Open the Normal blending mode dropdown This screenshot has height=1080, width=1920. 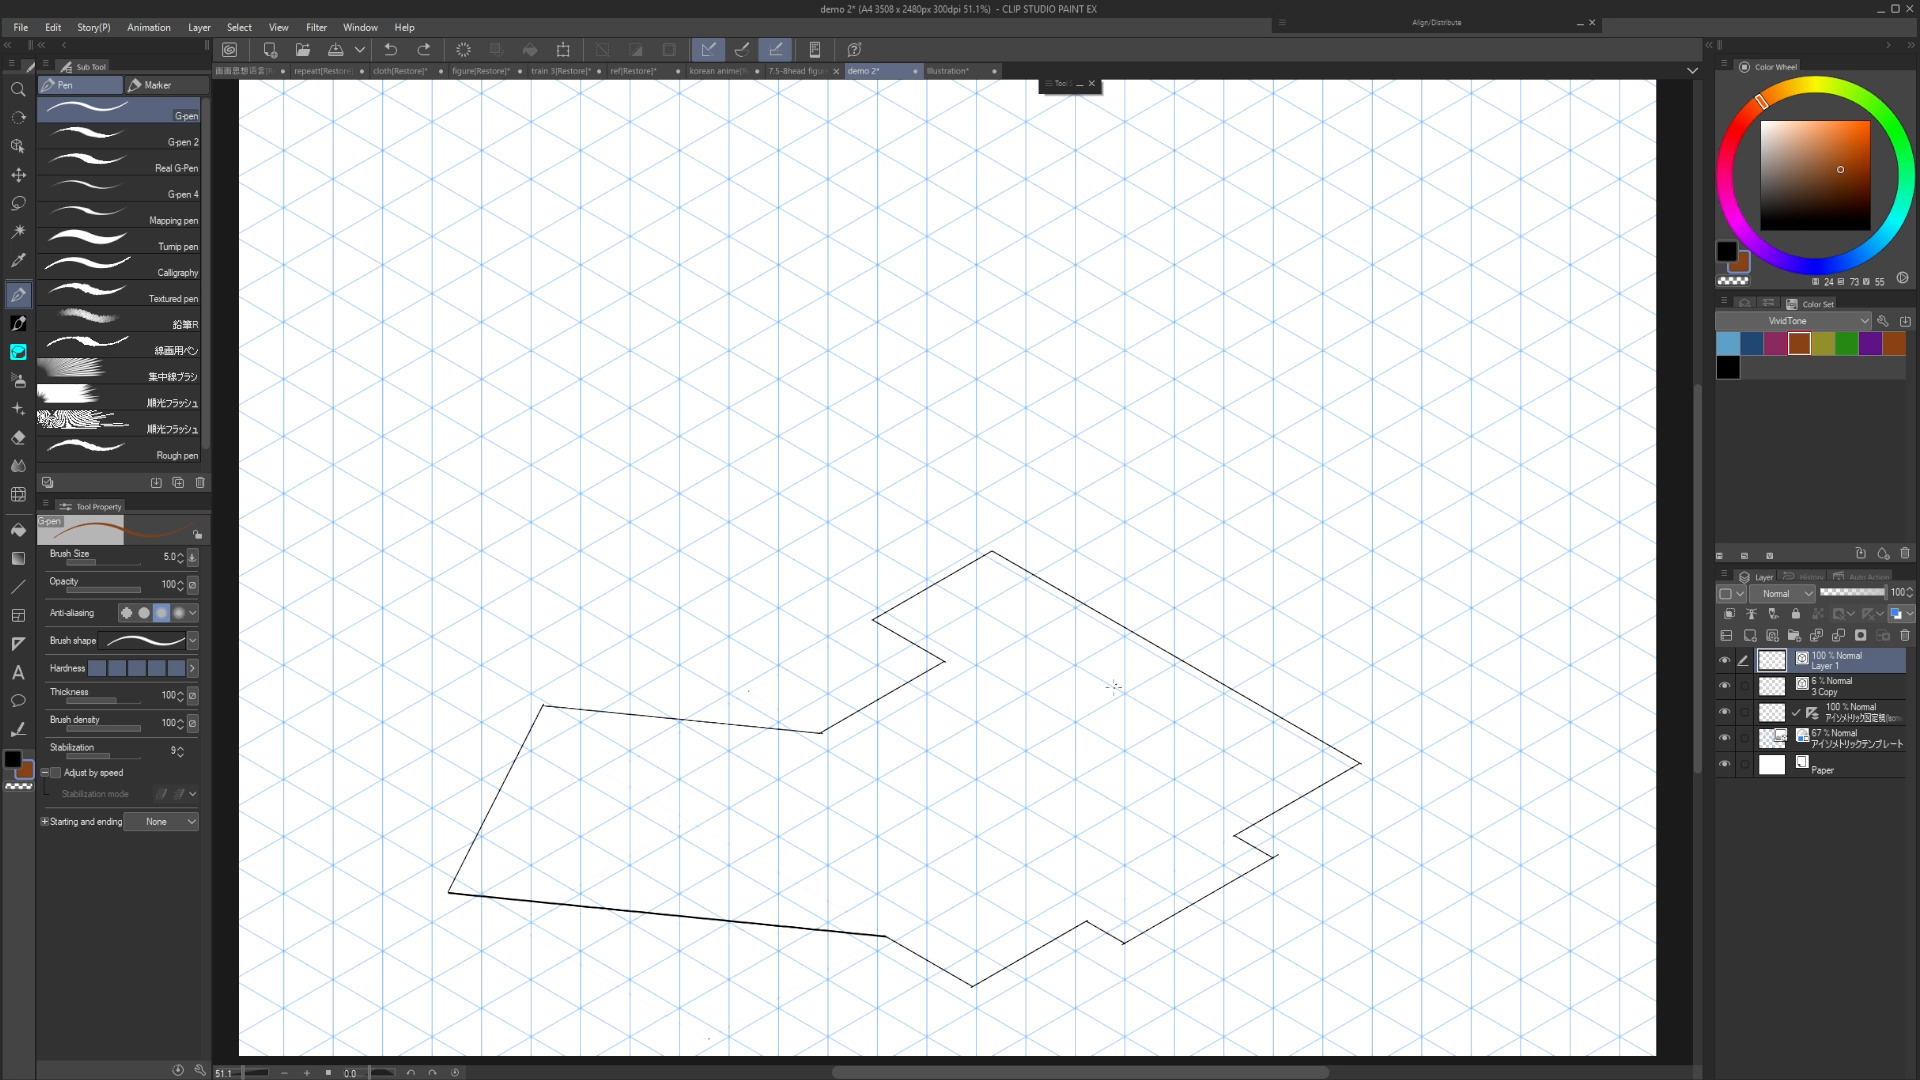pyautogui.click(x=1782, y=593)
